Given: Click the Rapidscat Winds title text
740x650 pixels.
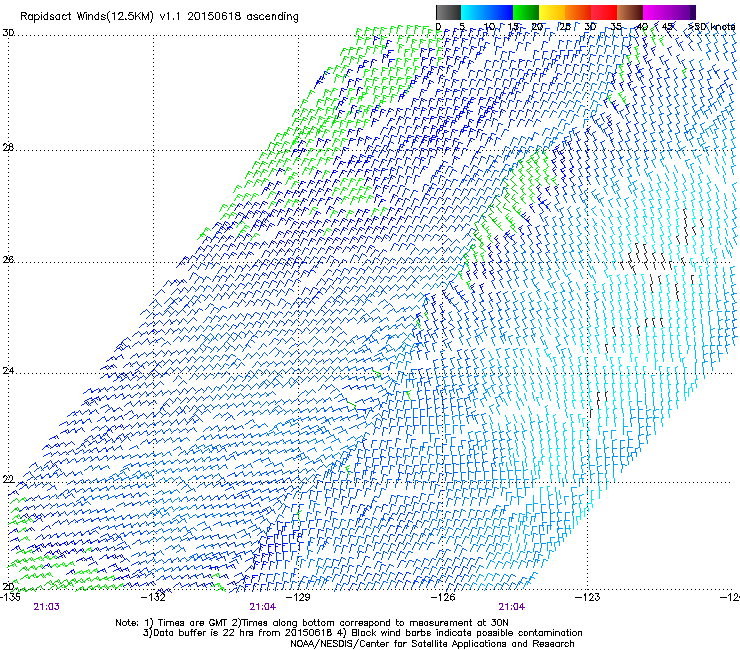Looking at the screenshot, I should click(x=159, y=17).
